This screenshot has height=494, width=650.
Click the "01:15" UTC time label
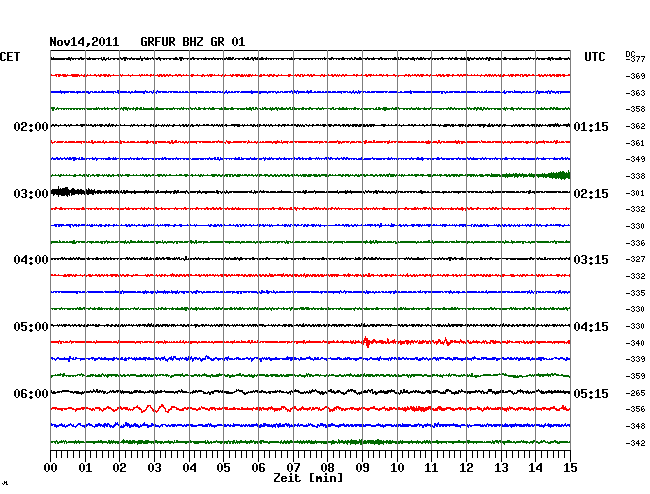point(591,126)
